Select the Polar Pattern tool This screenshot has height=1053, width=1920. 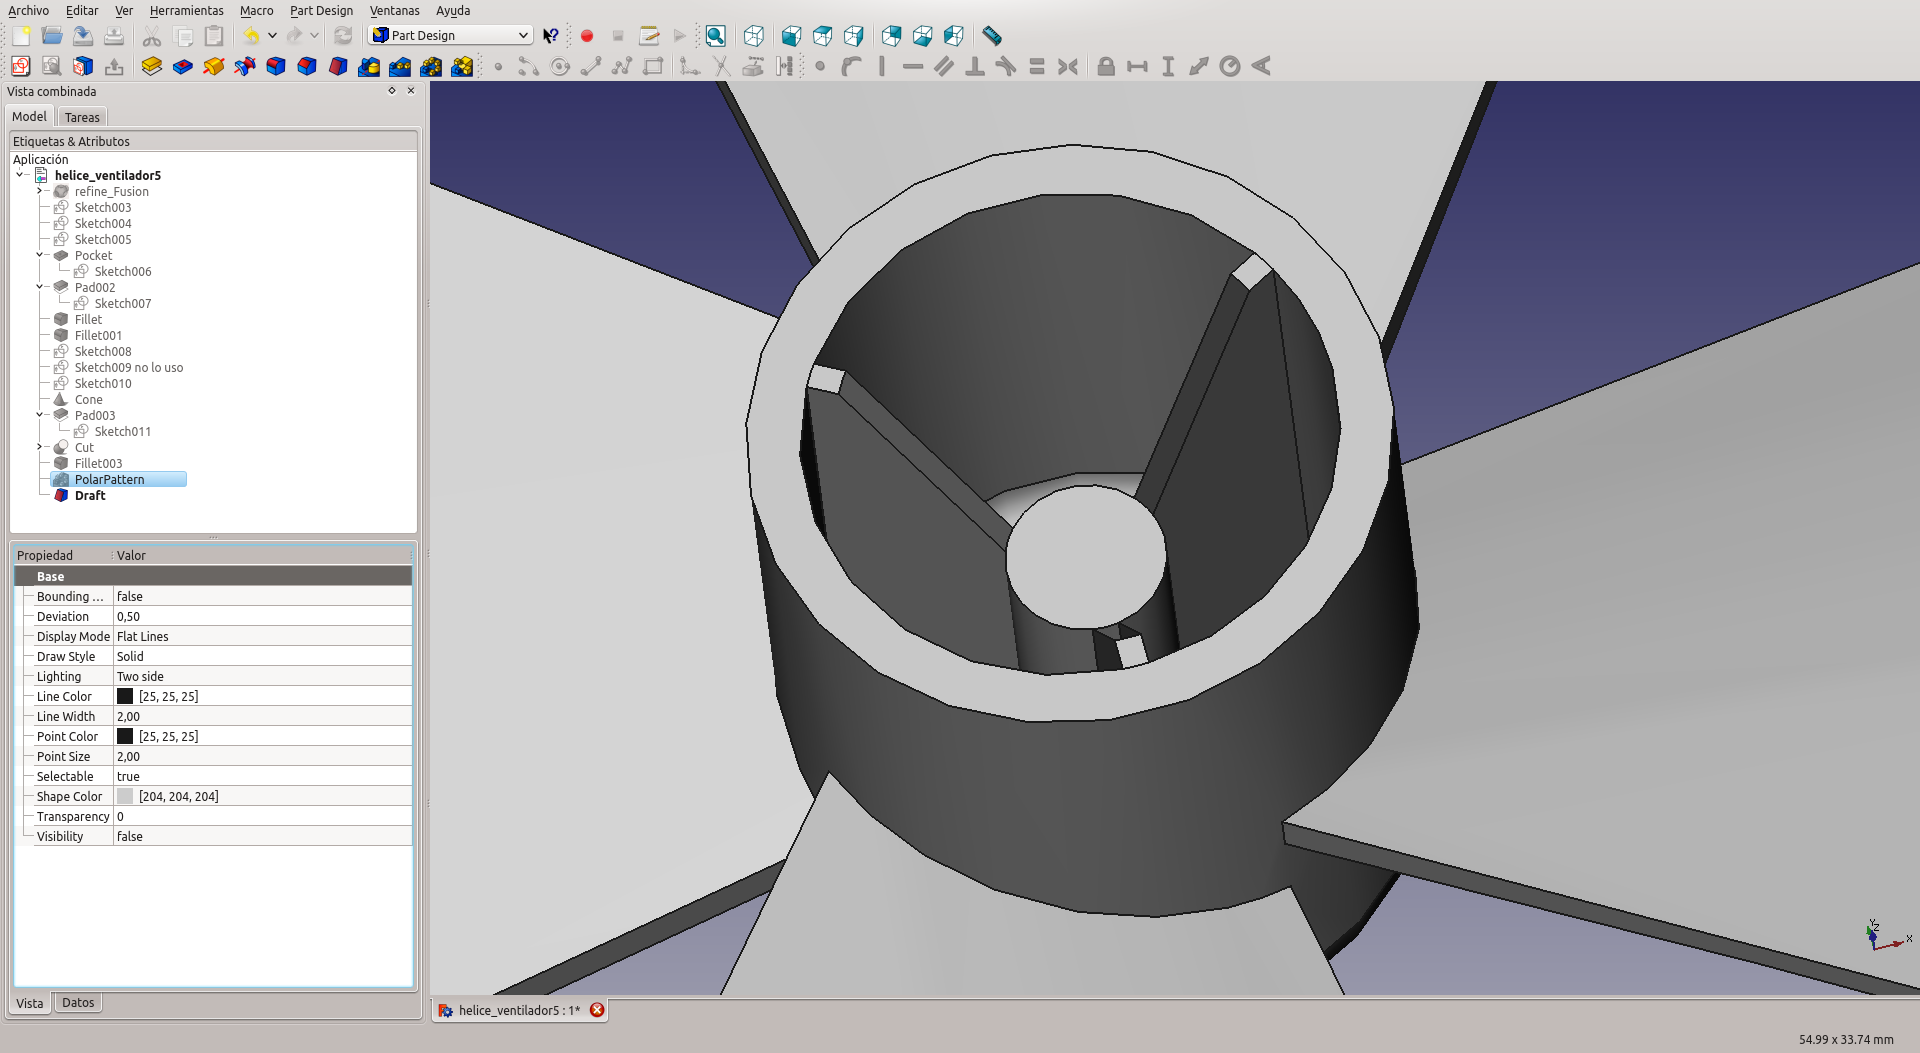point(431,66)
